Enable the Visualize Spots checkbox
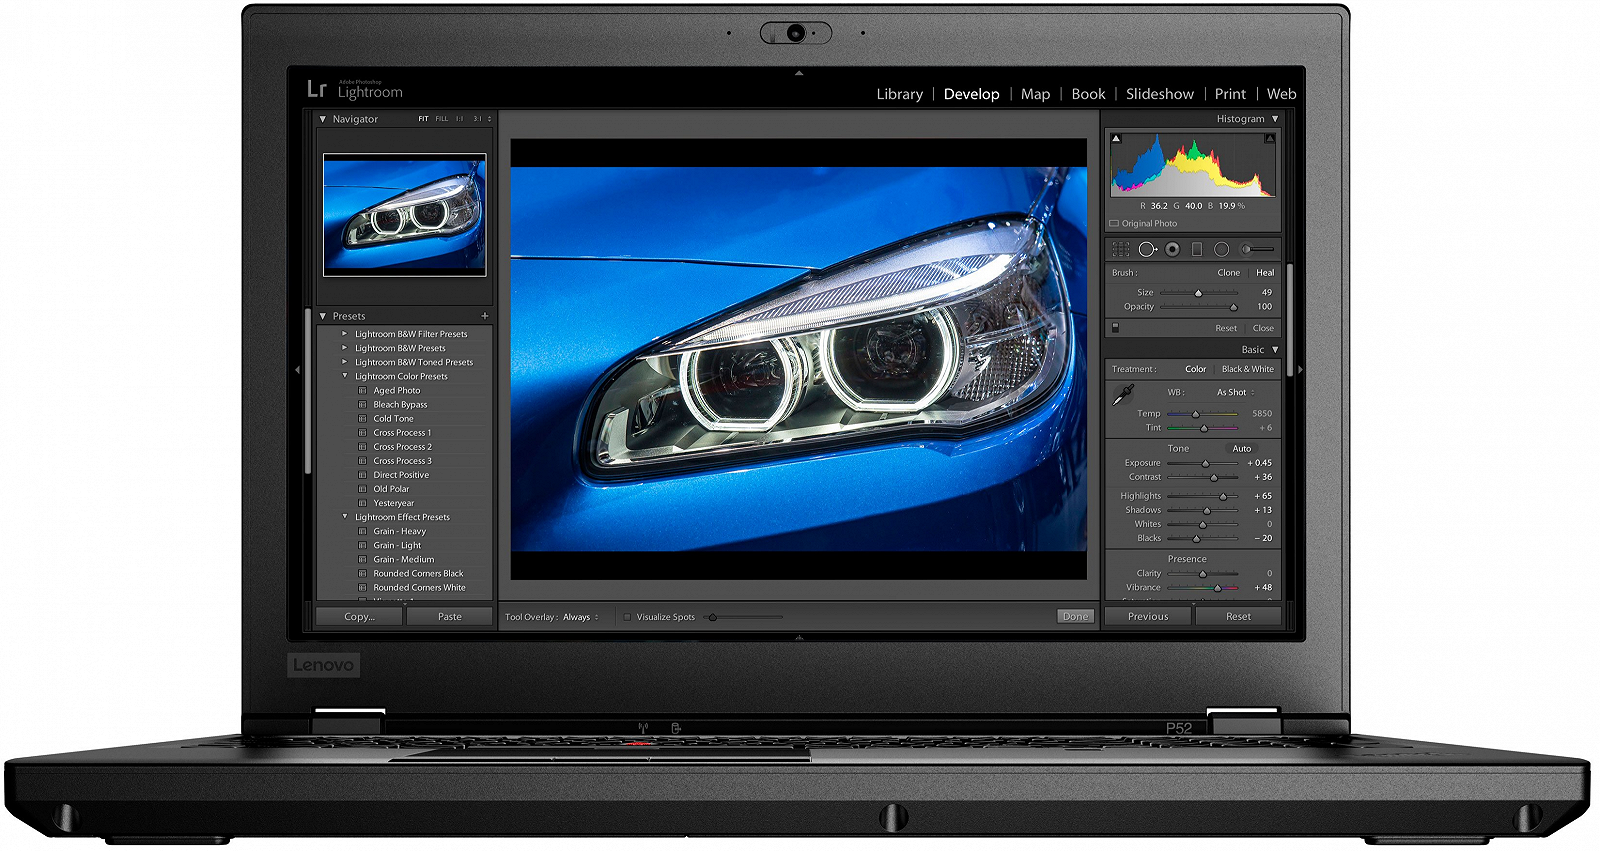Image resolution: width=1600 pixels, height=851 pixels. 628,617
